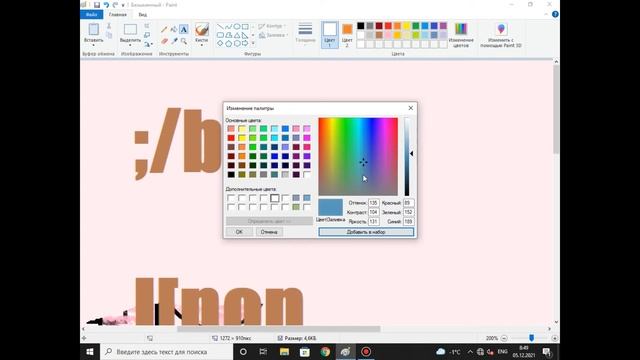This screenshot has width=640, height=360.
Task: Open the Толщина line thickness dropdown
Action: [x=305, y=33]
